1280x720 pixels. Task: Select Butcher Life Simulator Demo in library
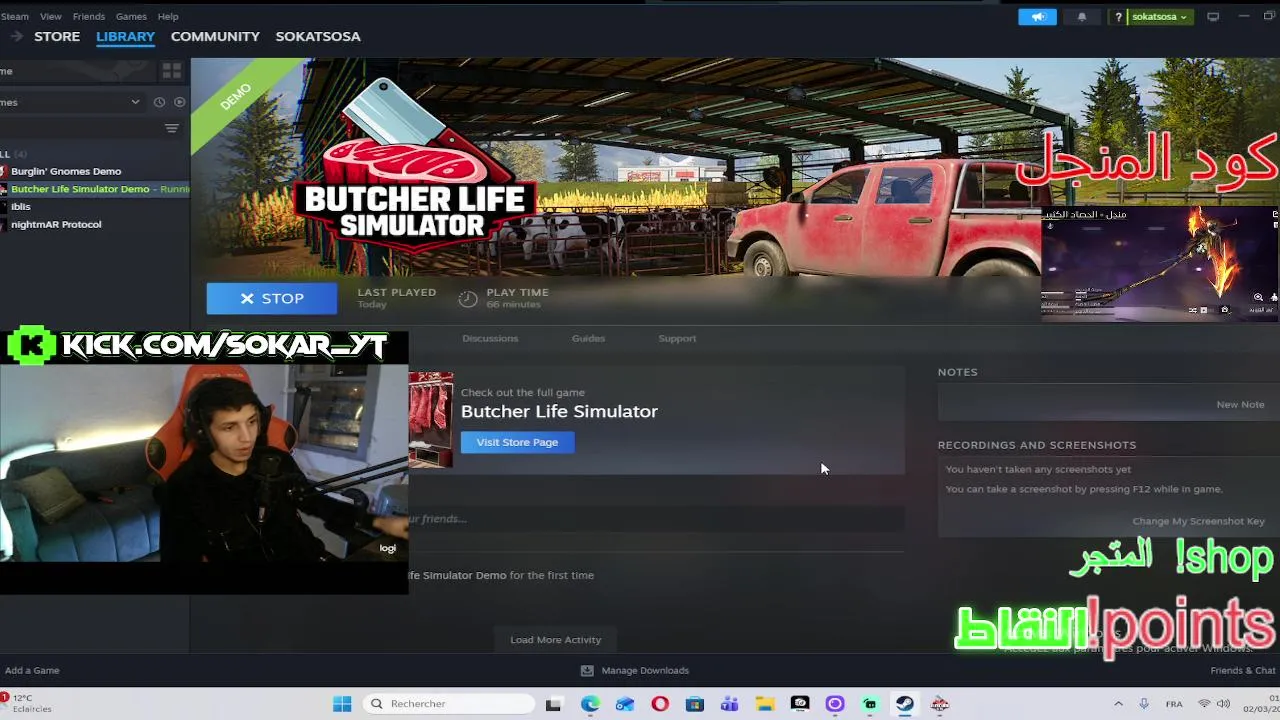pos(94,189)
